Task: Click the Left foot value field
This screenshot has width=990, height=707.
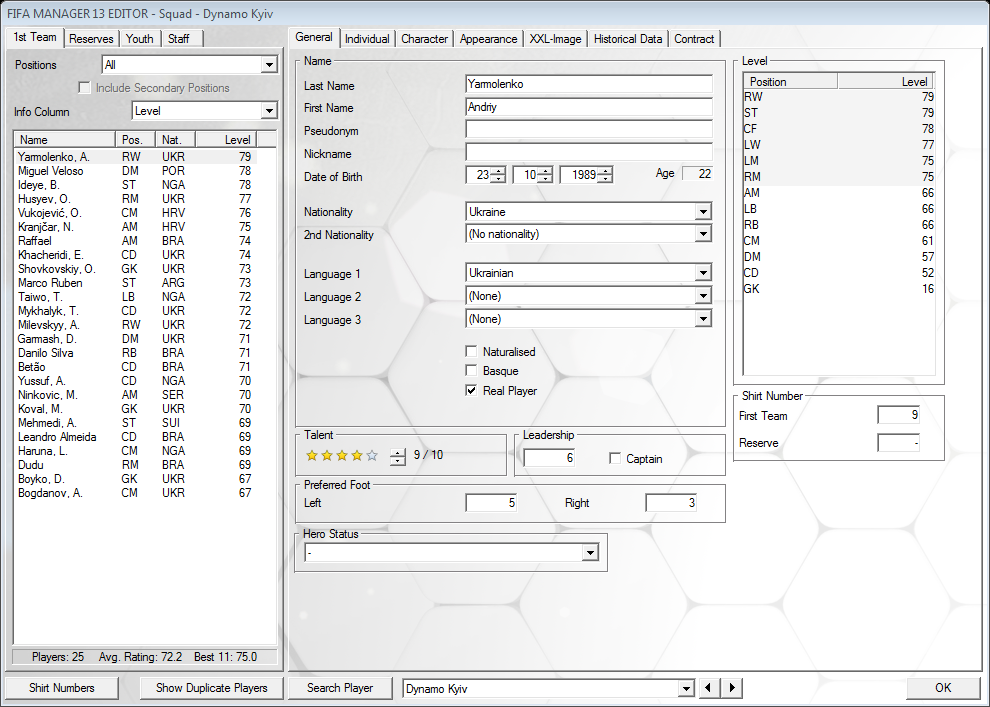Action: [x=491, y=502]
